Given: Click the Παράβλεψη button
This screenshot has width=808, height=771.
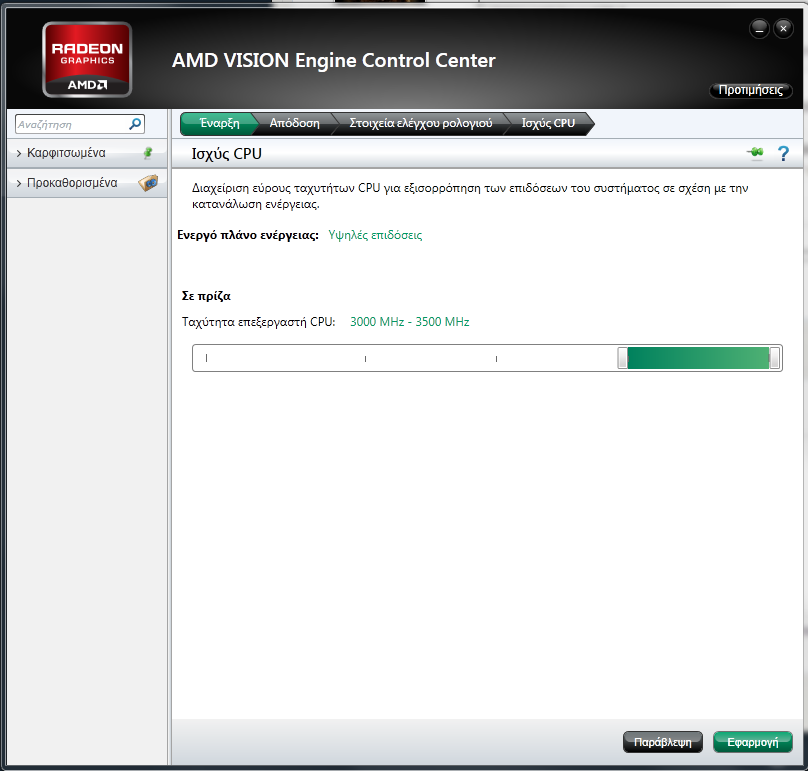Looking at the screenshot, I should point(663,742).
